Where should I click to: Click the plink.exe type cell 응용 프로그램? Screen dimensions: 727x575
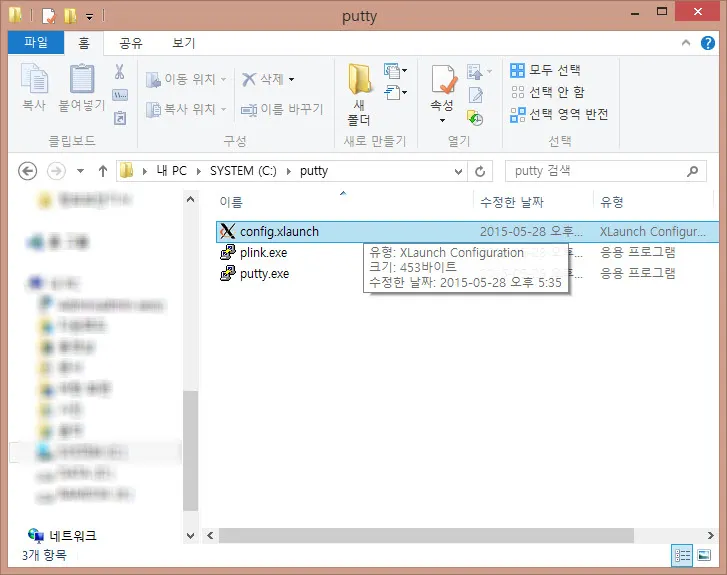tap(638, 252)
